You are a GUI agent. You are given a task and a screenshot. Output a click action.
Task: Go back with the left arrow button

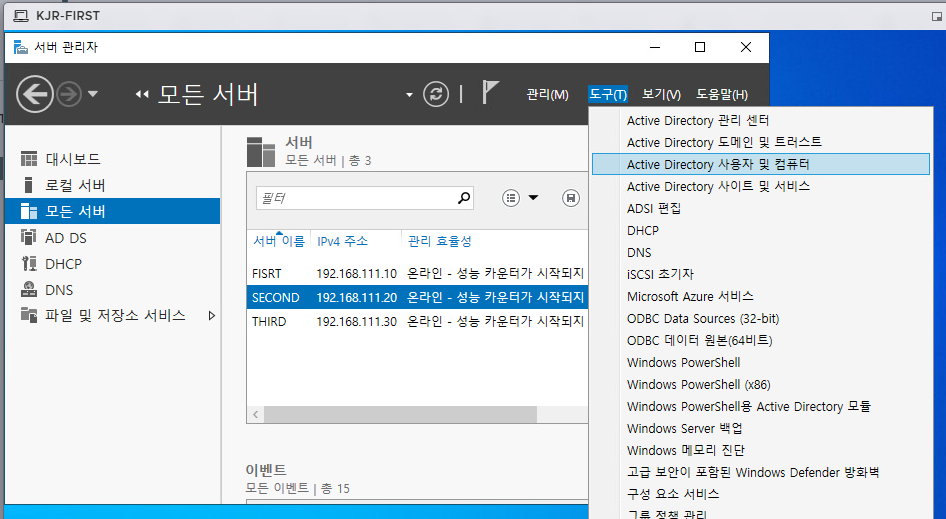[x=34, y=94]
